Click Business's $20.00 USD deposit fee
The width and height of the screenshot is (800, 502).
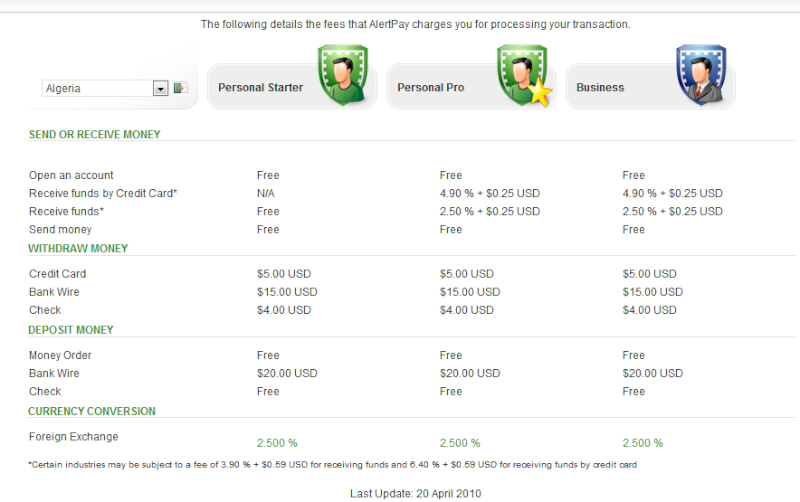(x=653, y=373)
